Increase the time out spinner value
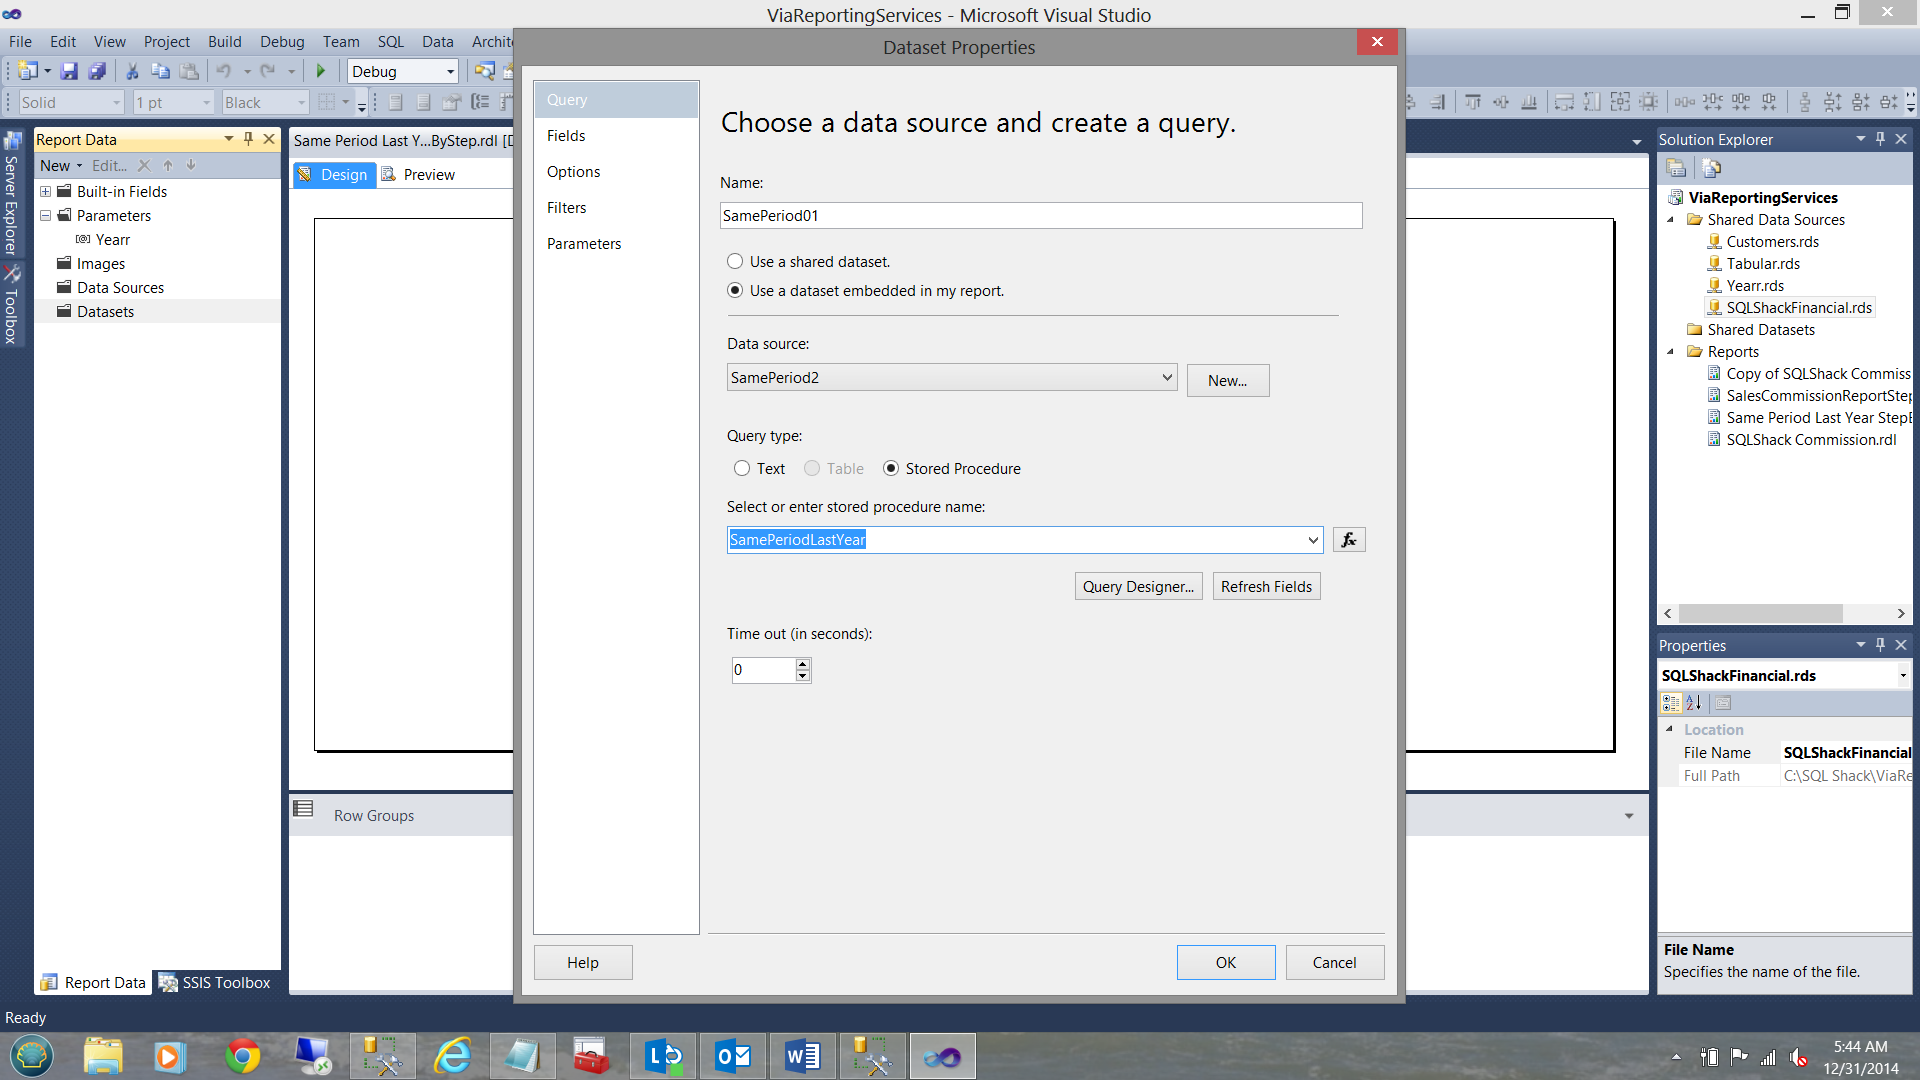This screenshot has width=1920, height=1080. (802, 664)
